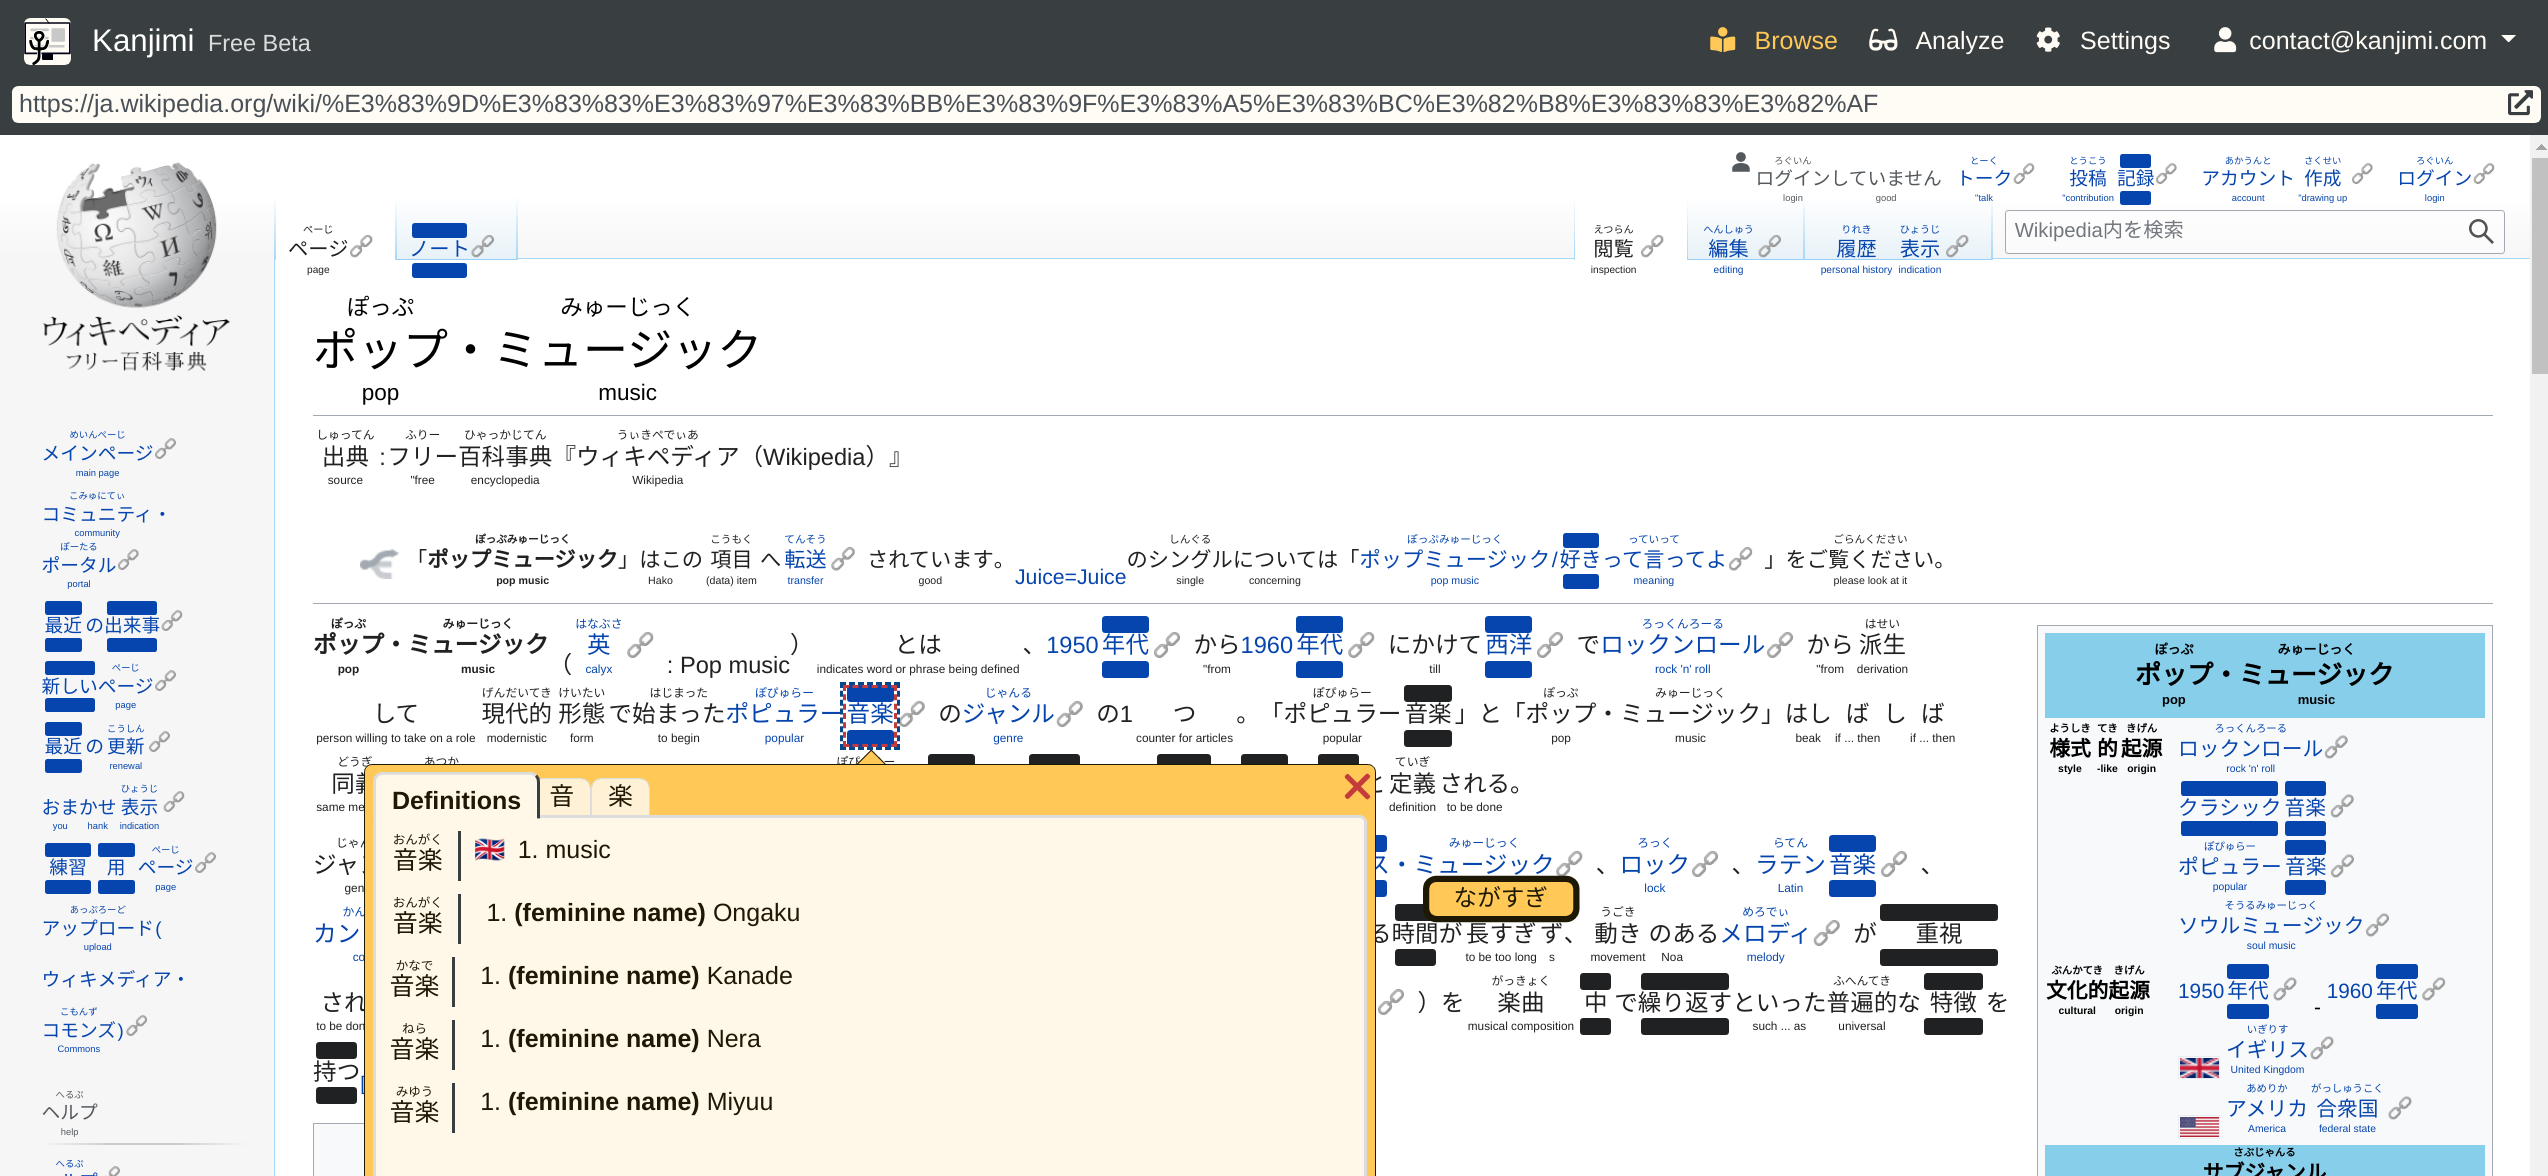Screen dimensions: 2548x1176
Task: Click the United Kingdom flag icon in infobox
Action: click(x=2199, y=1068)
